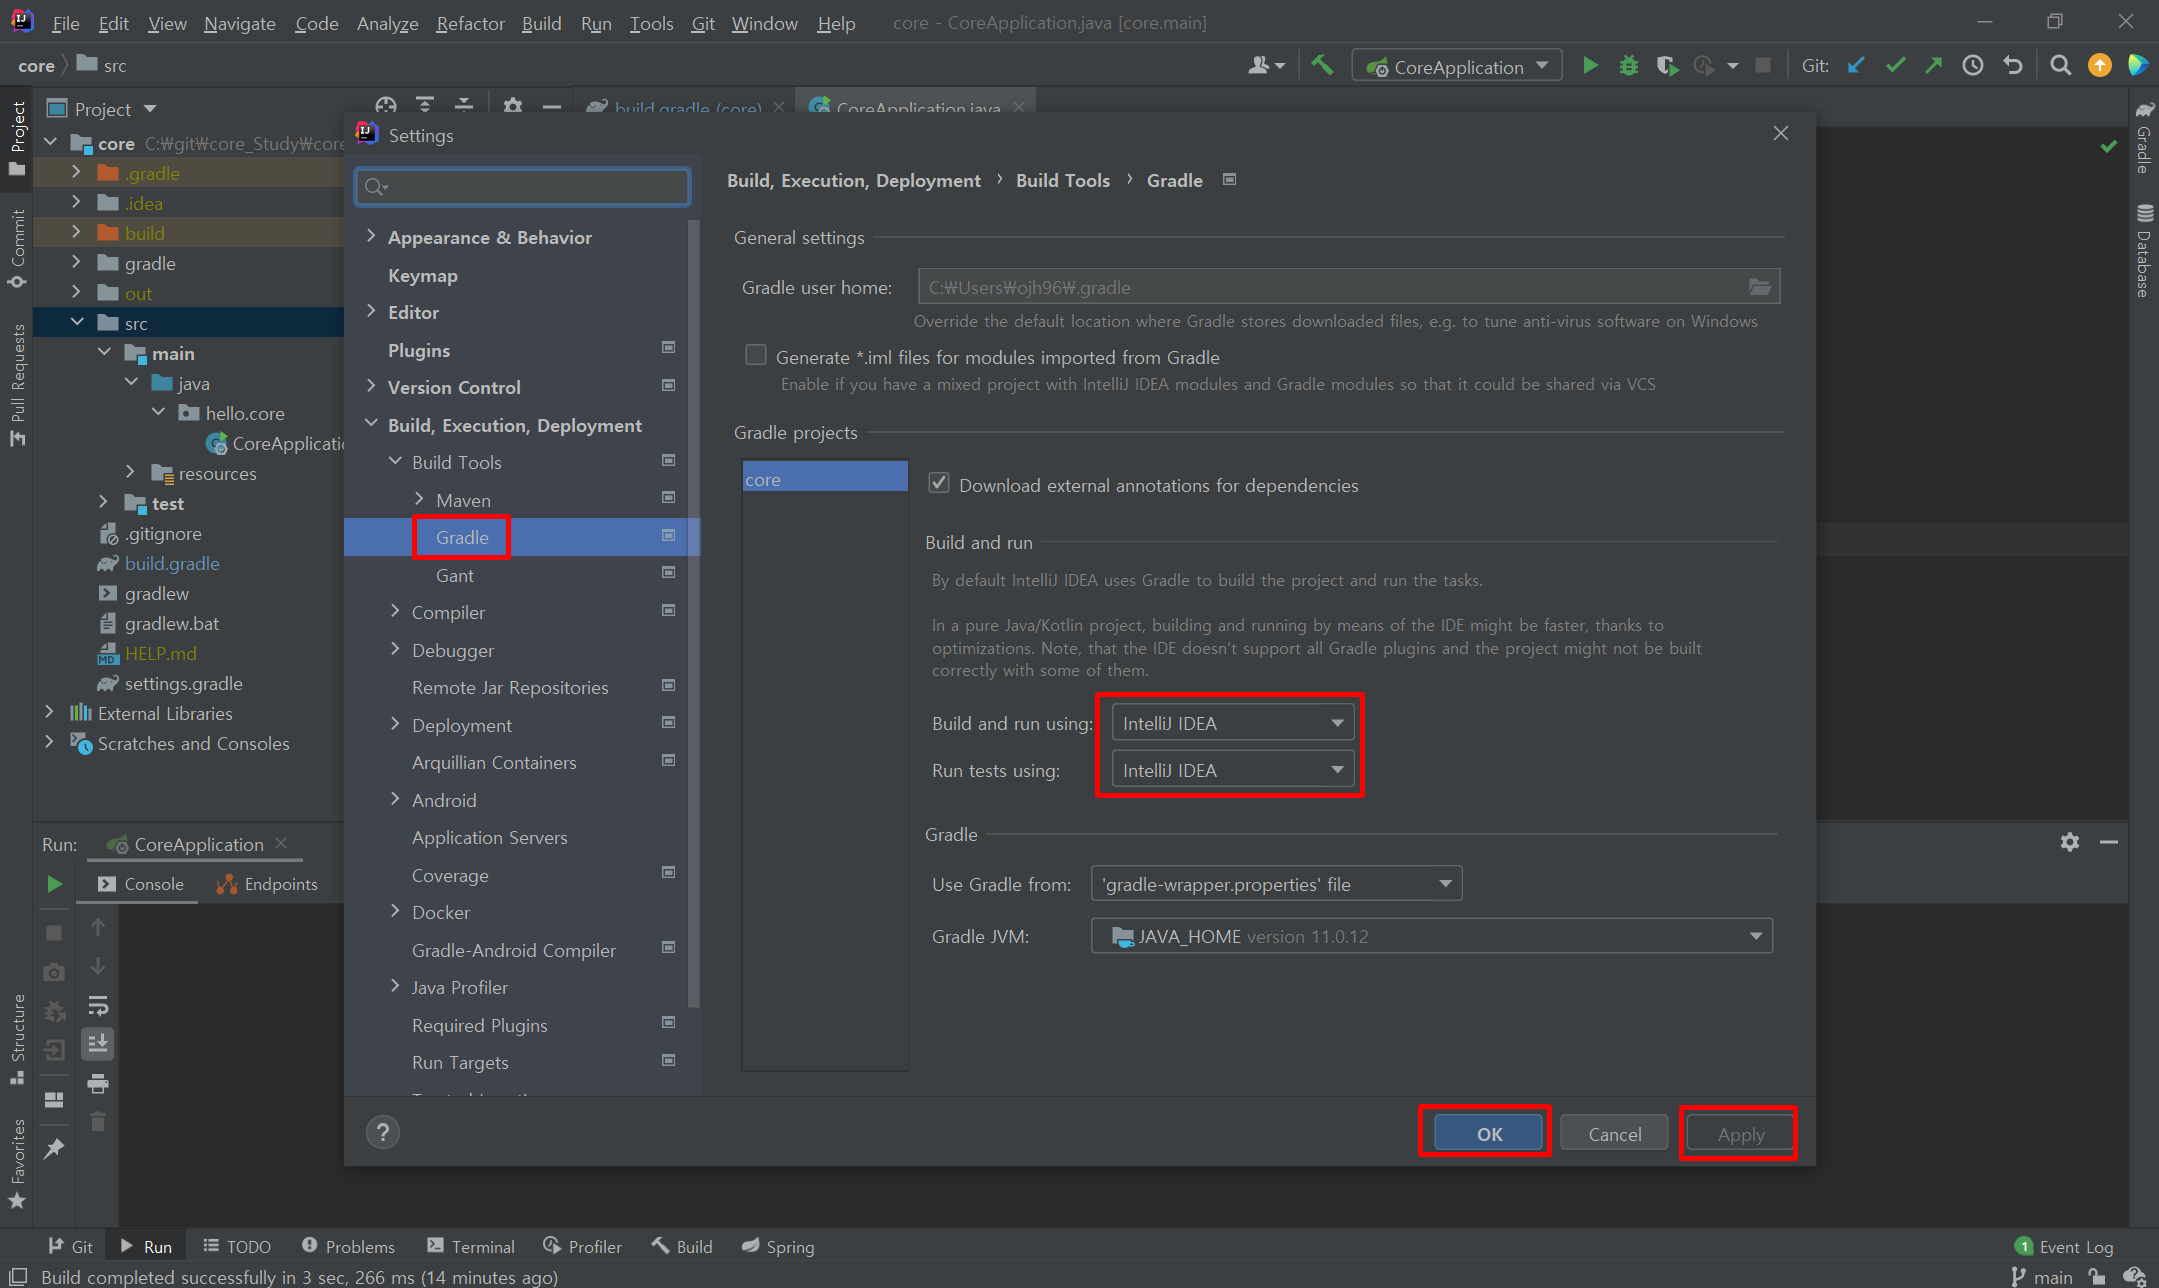Enable Generate *.iml files checkbox
This screenshot has height=1288, width=2159.
(756, 356)
